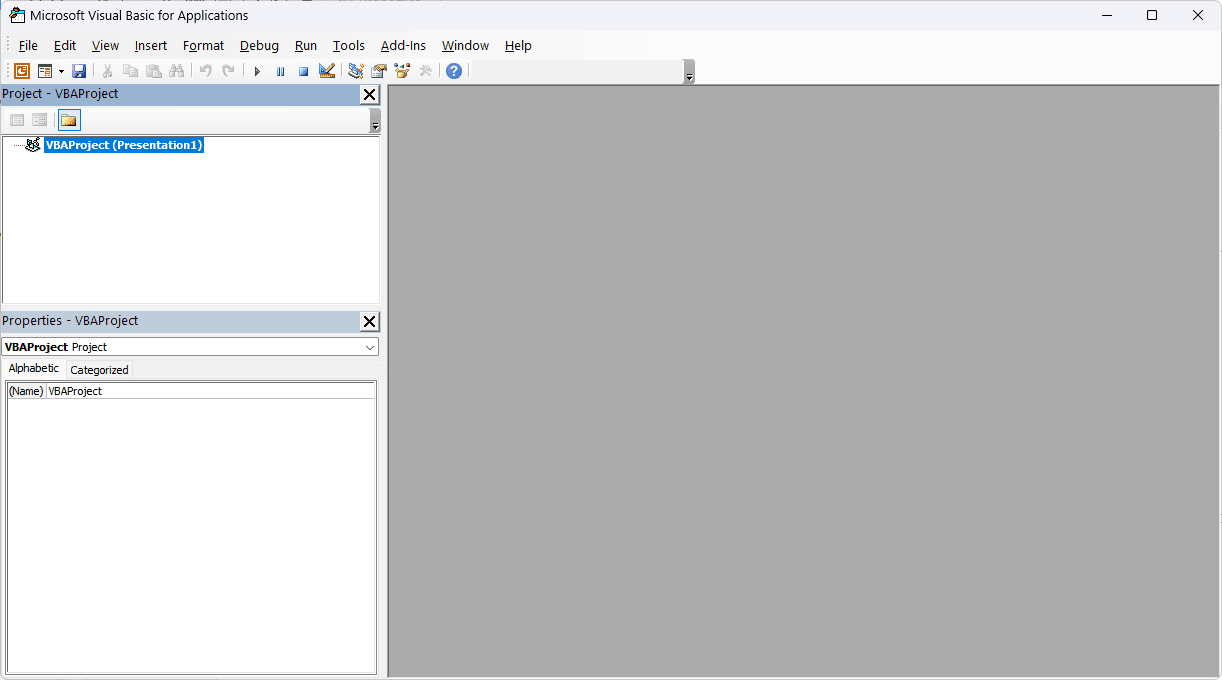Open the View menu
1222x680 pixels.
(x=105, y=46)
